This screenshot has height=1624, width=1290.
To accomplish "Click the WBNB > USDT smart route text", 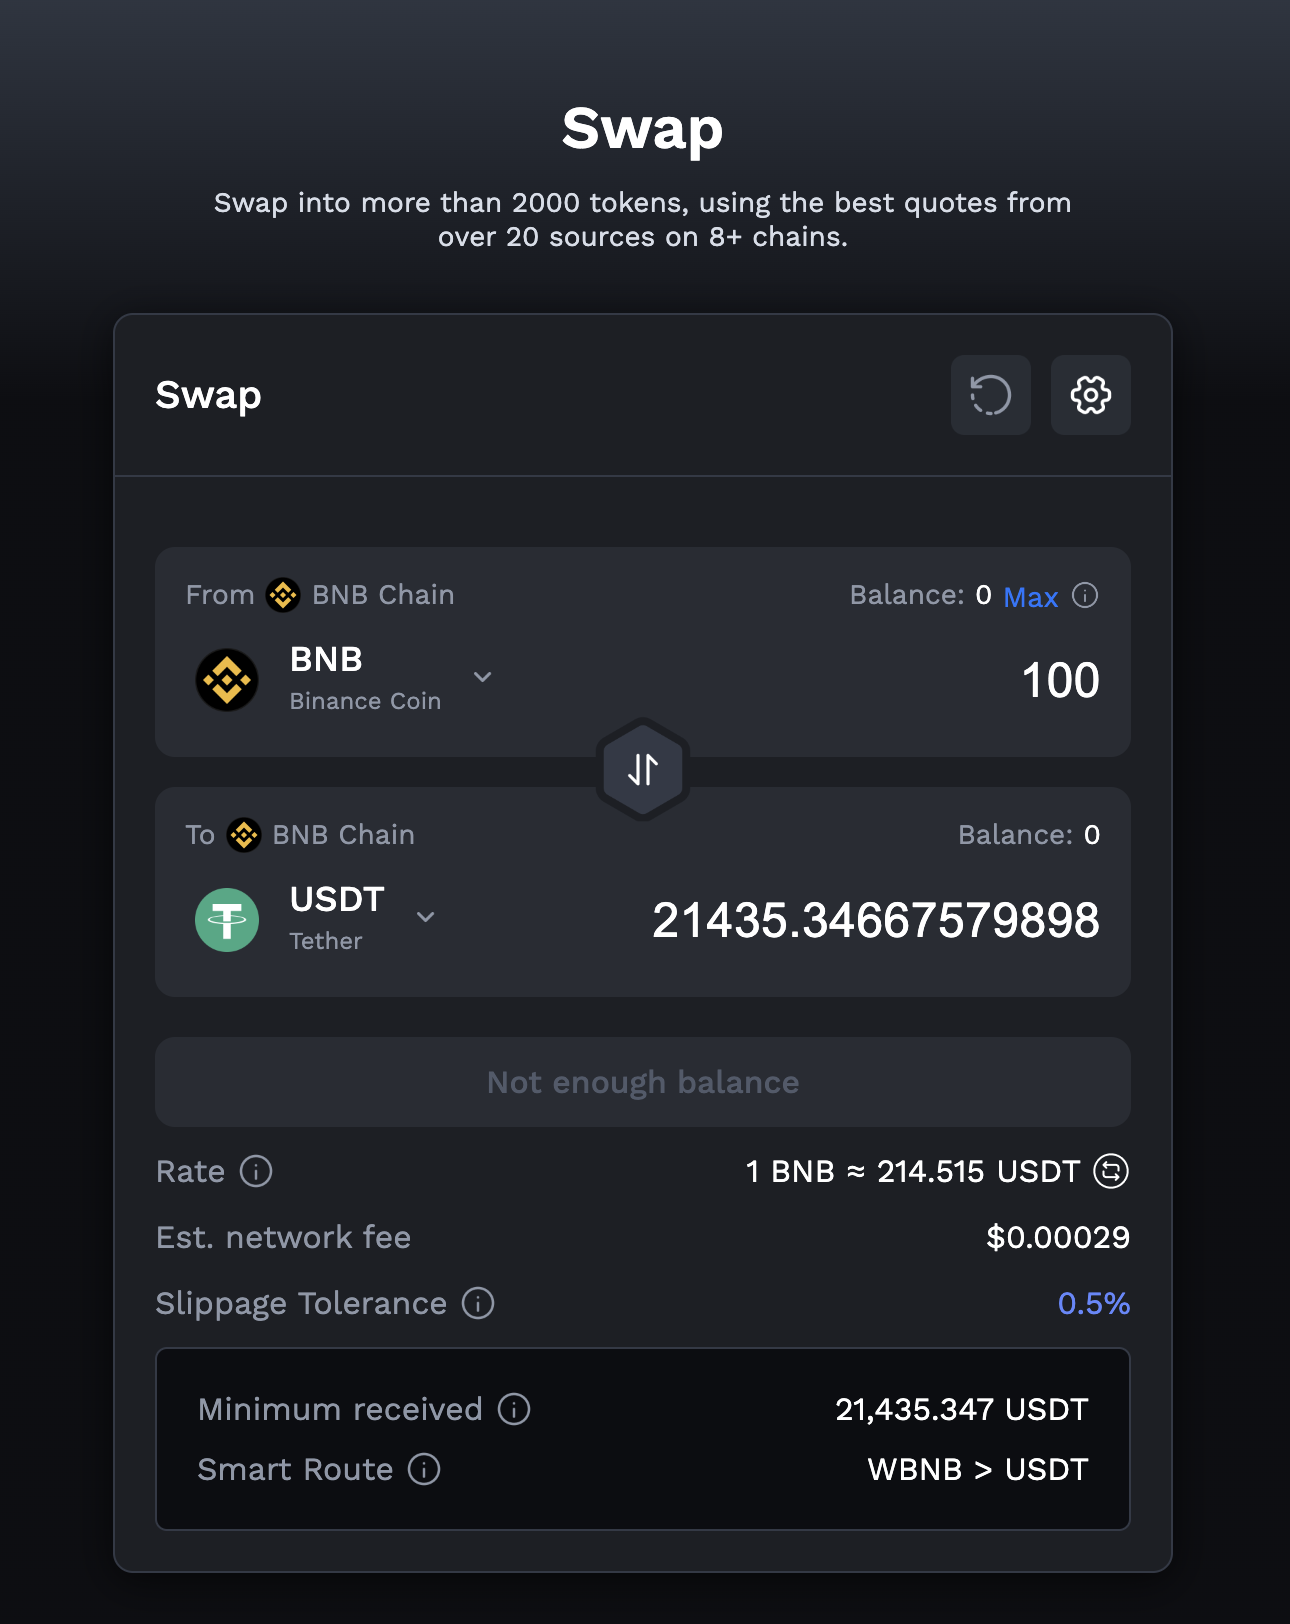I will point(977,1469).
